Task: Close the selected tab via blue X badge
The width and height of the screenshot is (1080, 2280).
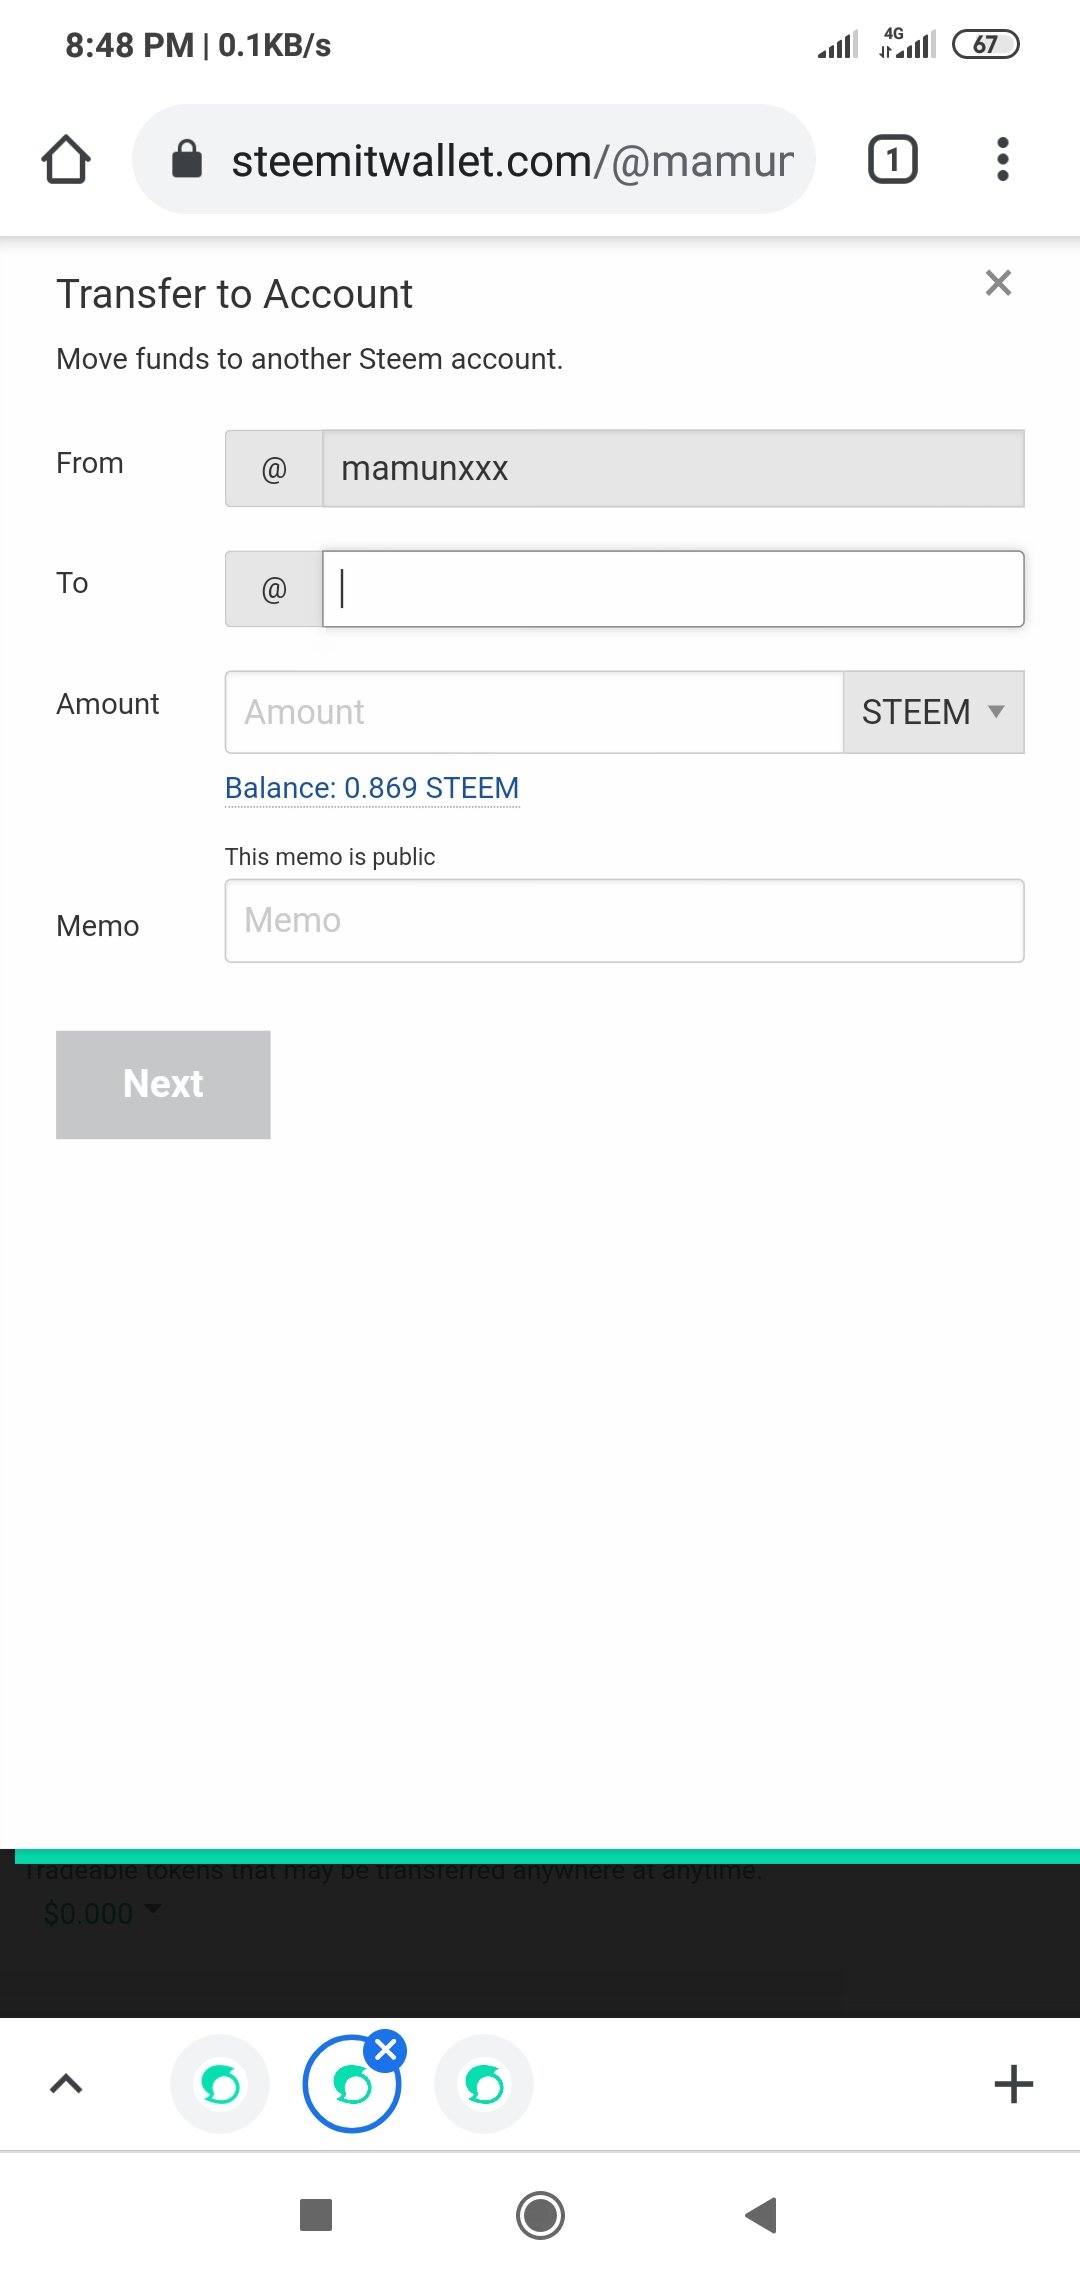Action: click(x=386, y=2051)
